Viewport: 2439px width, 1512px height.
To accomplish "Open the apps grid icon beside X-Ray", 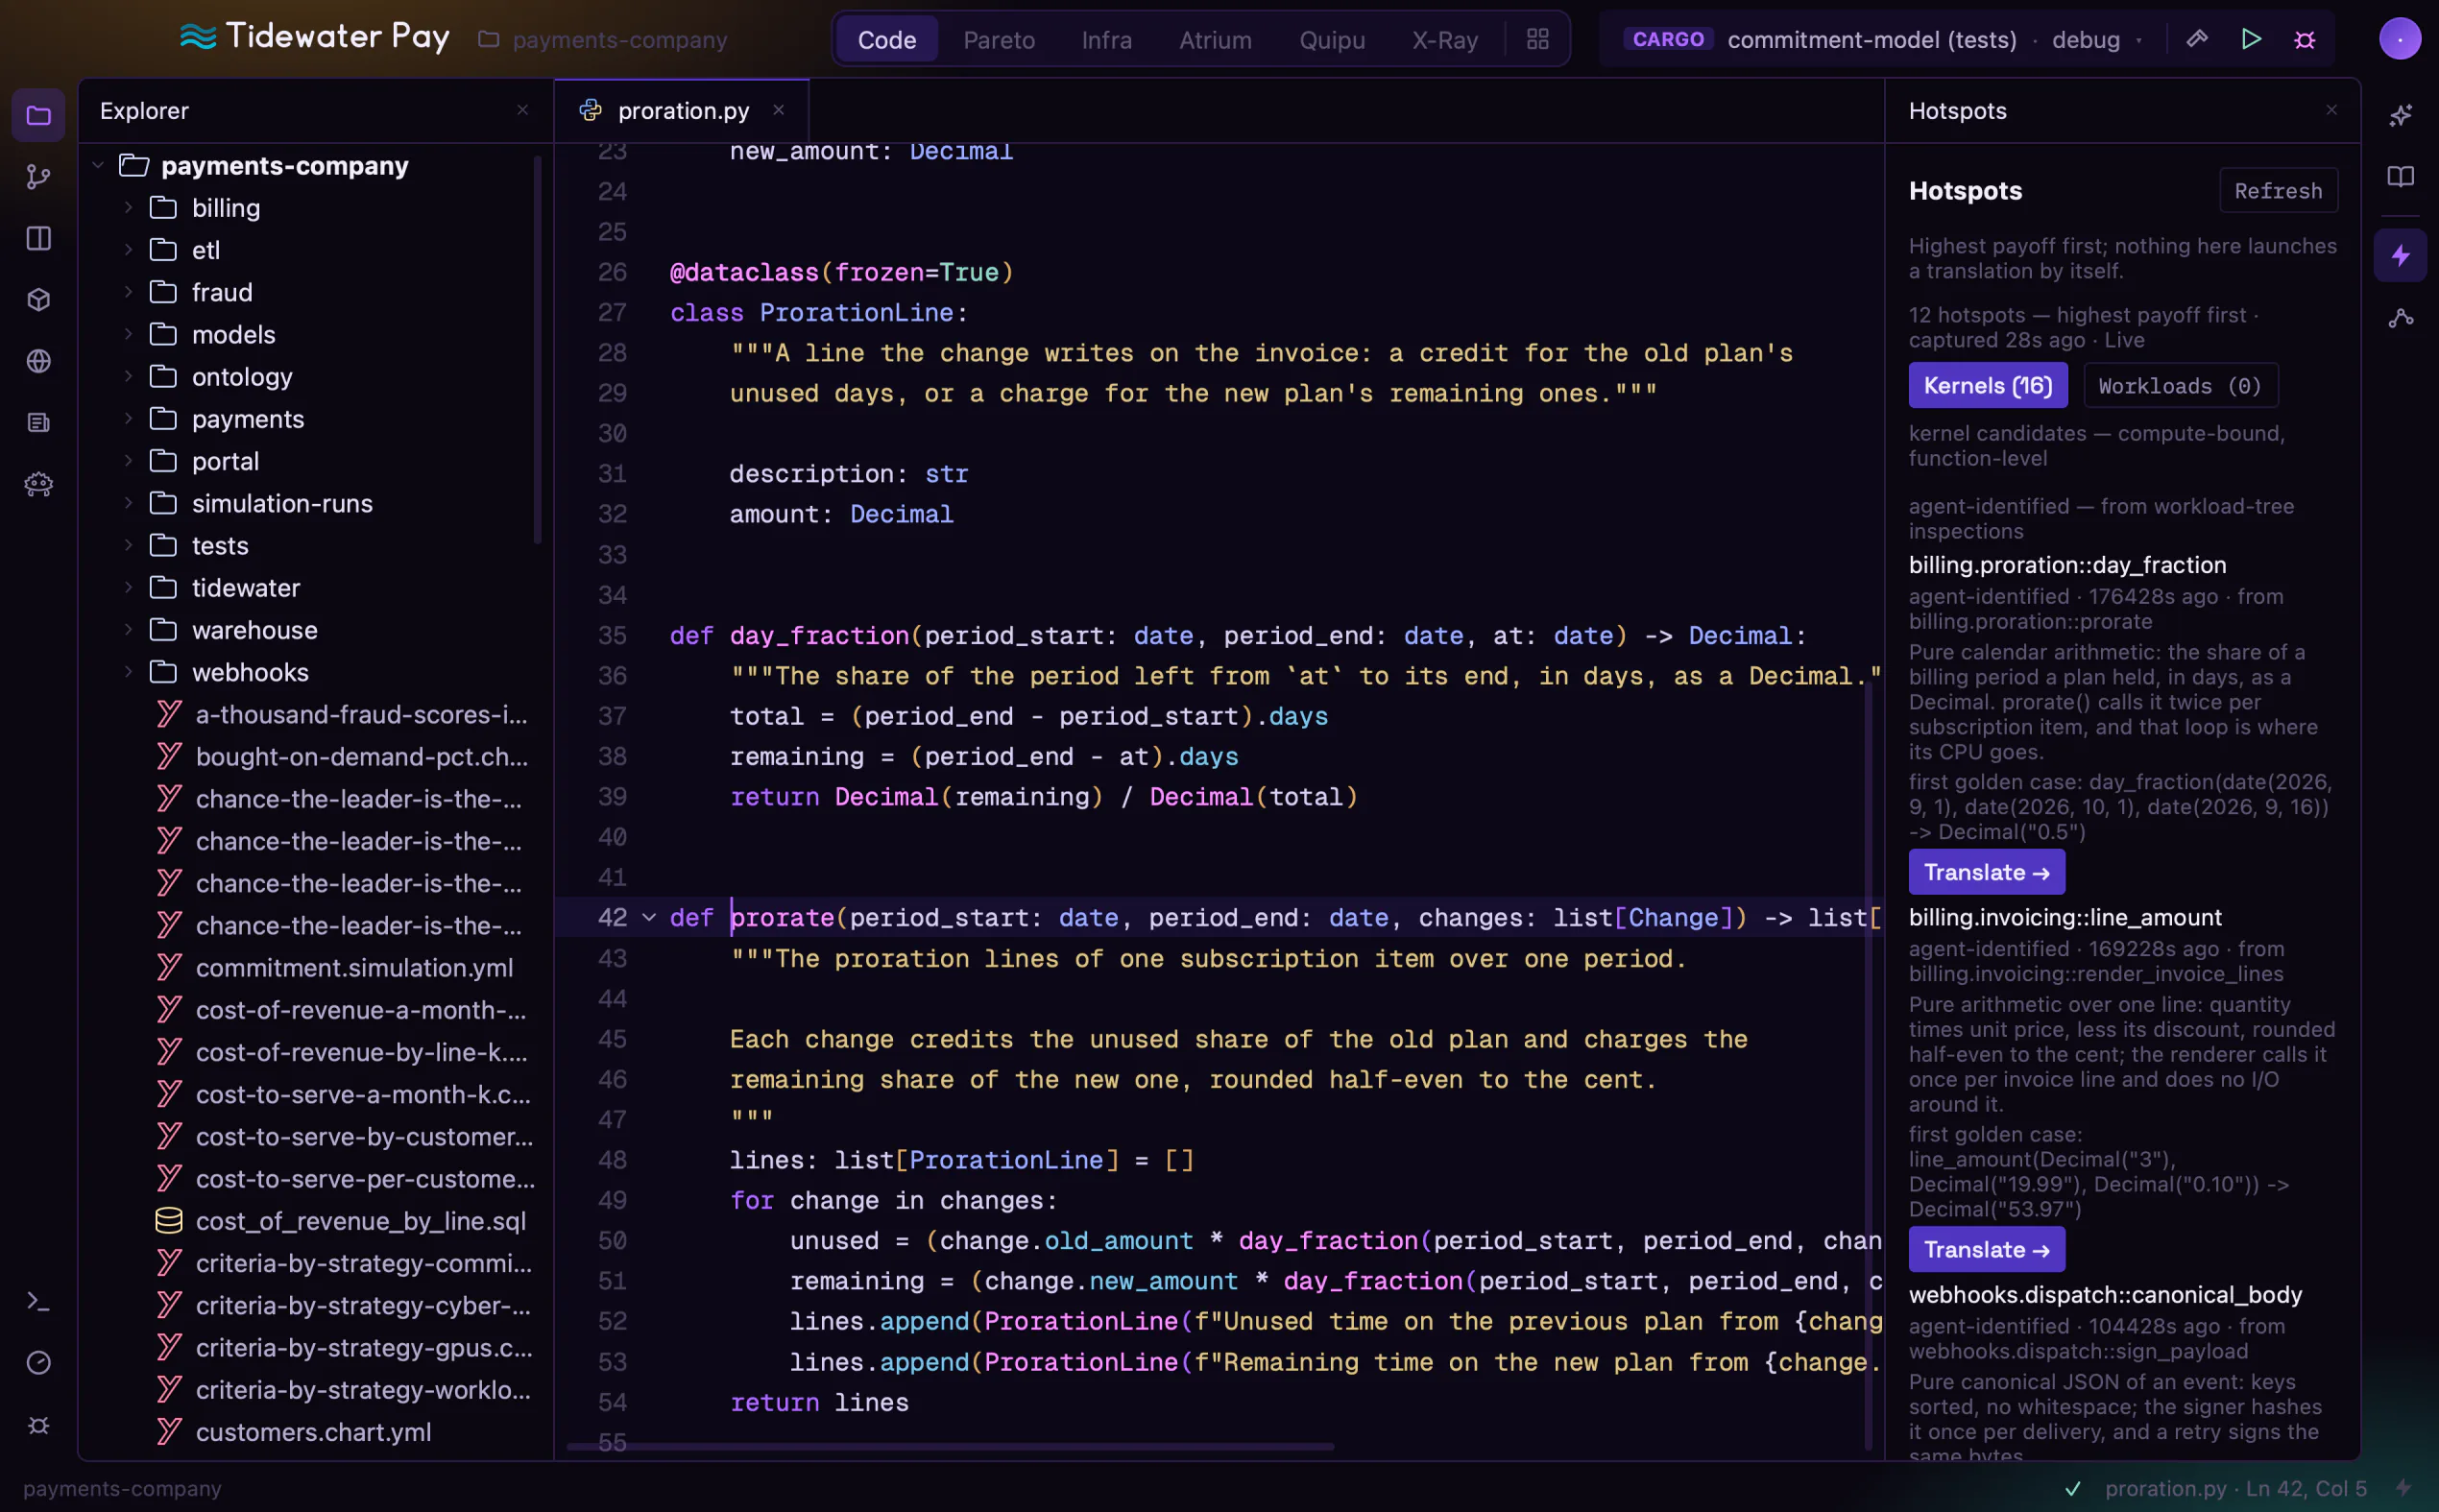I will [1537, 39].
